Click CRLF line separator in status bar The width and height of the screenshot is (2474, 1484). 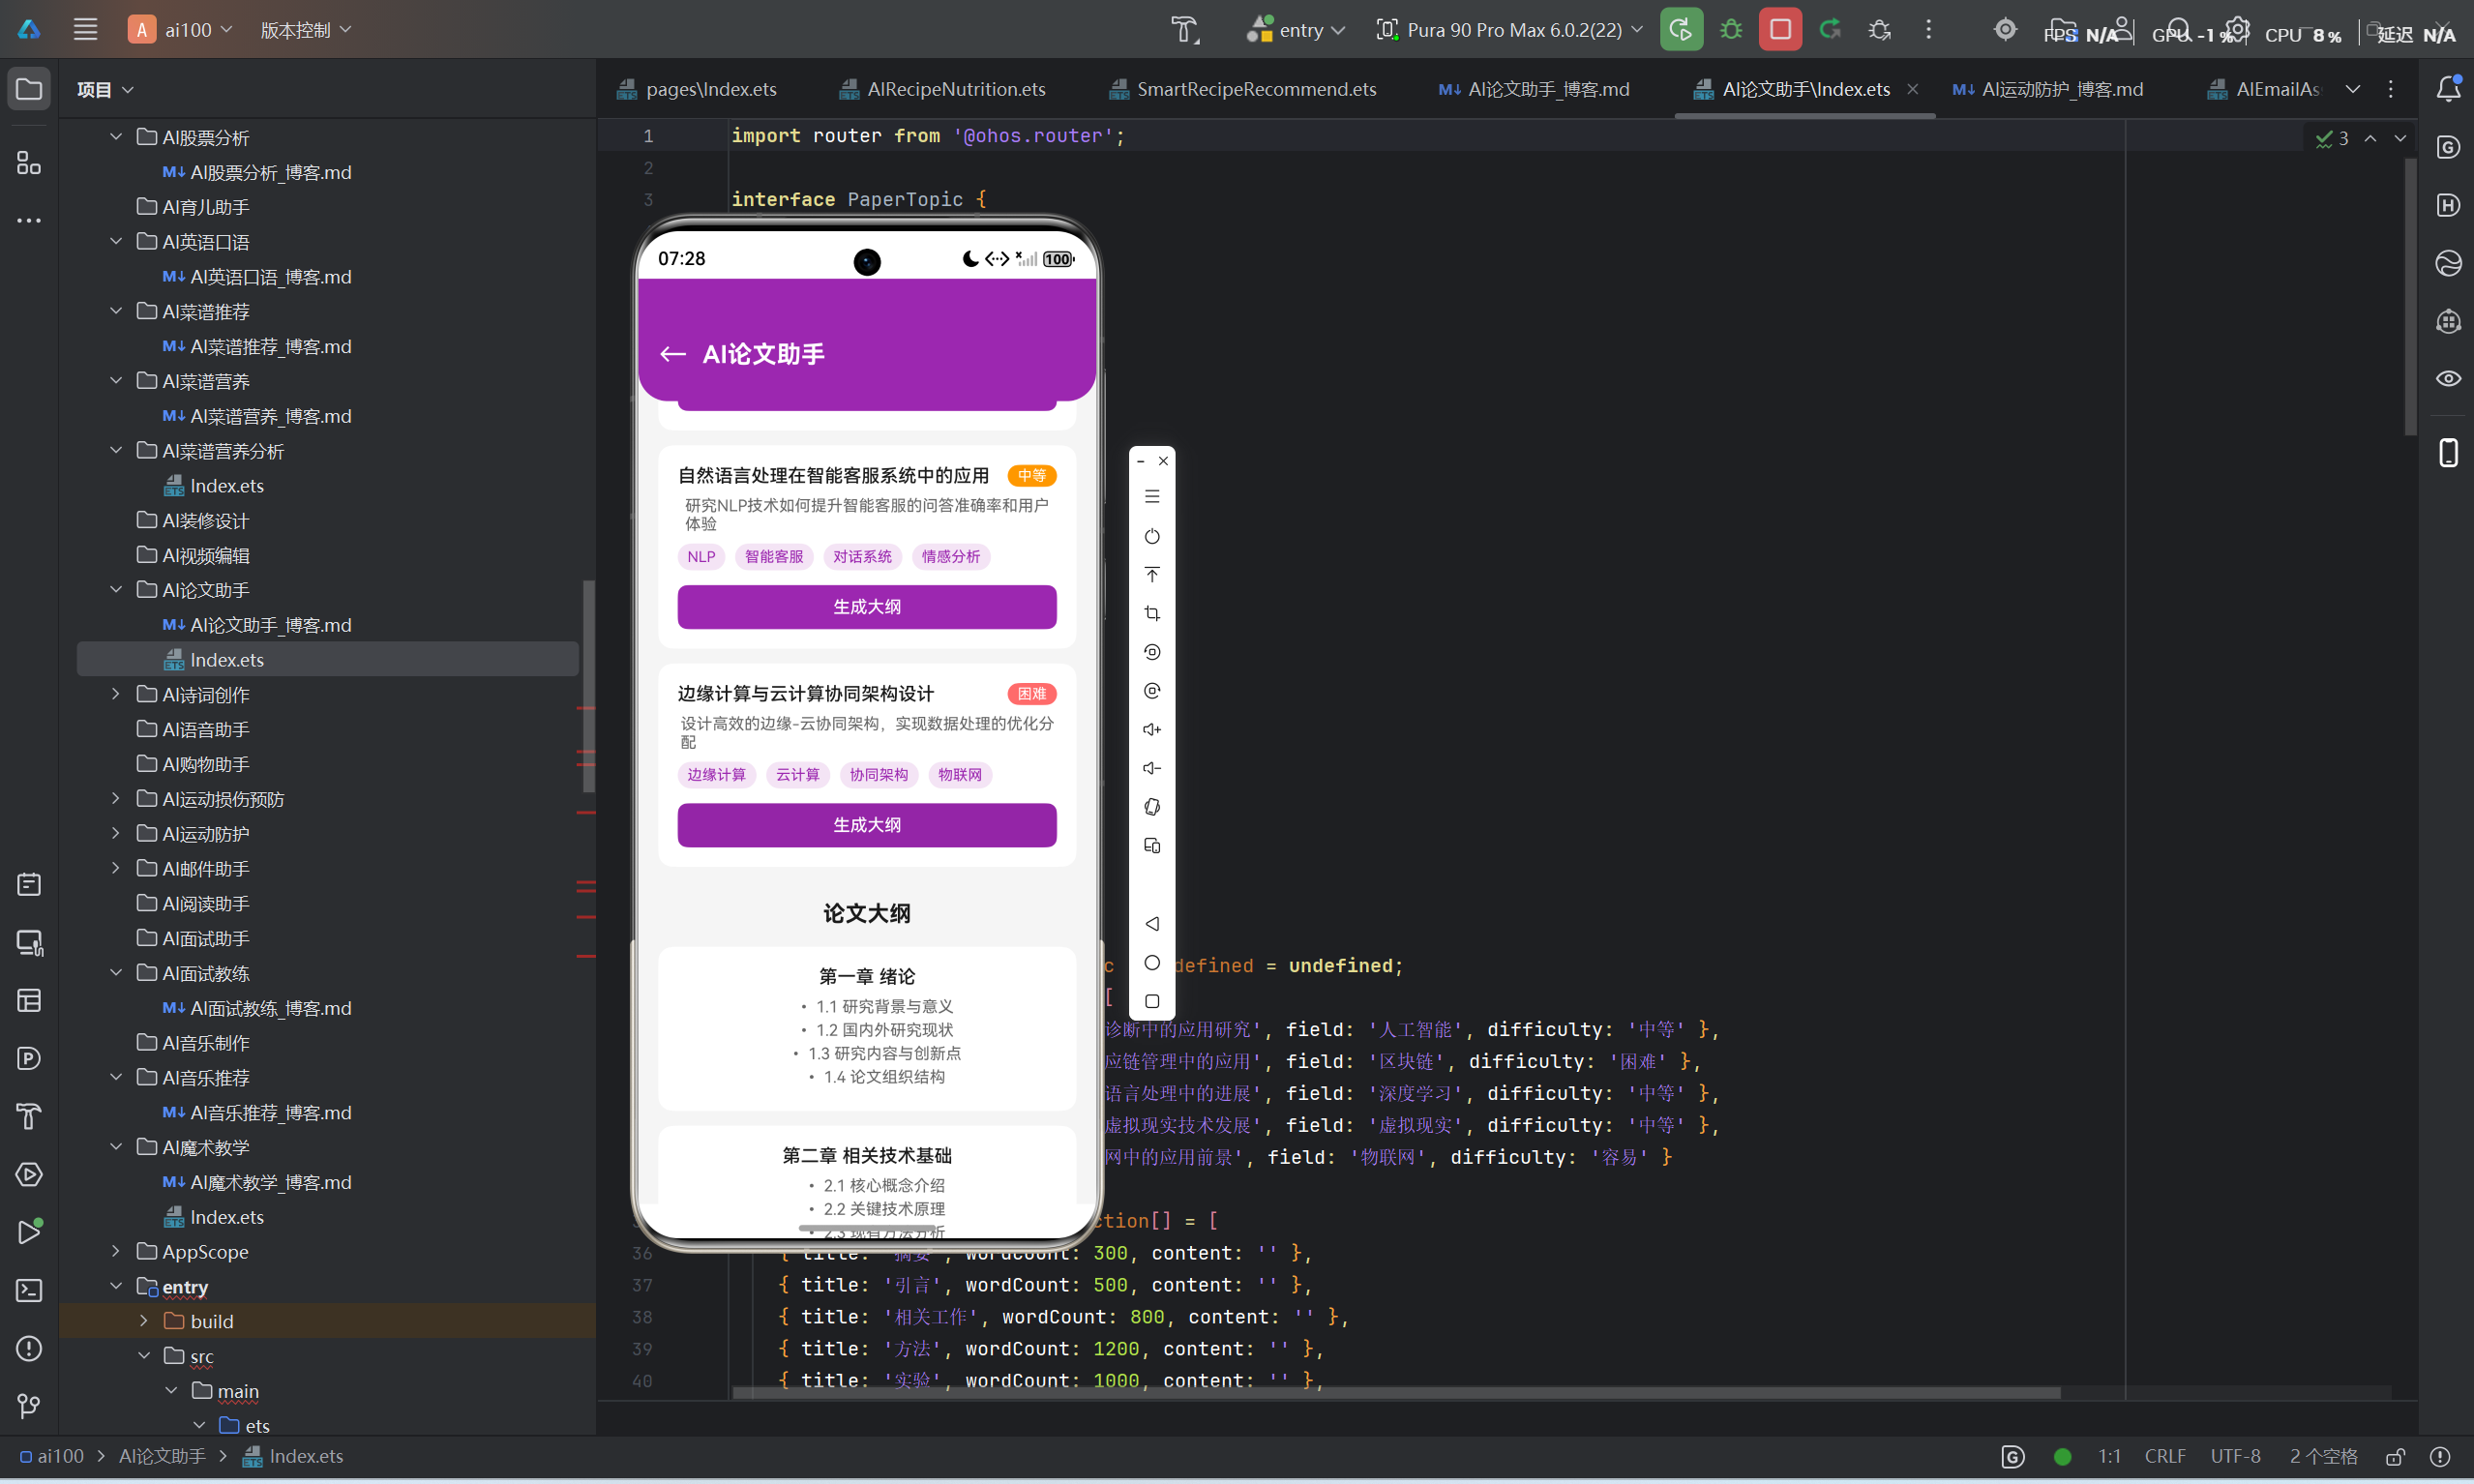[x=2165, y=1457]
